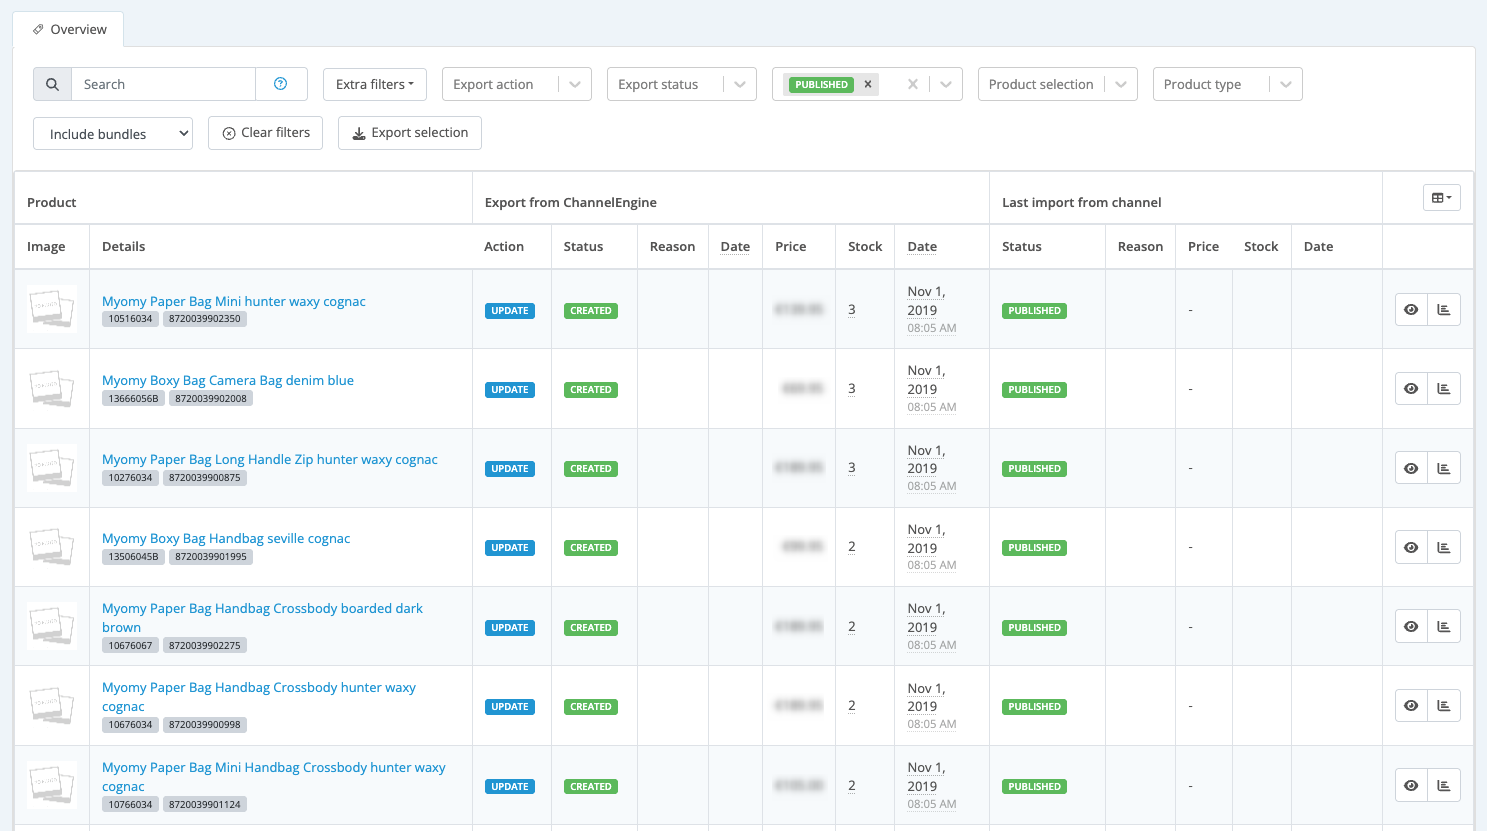Click the search magnifier icon

(x=52, y=84)
